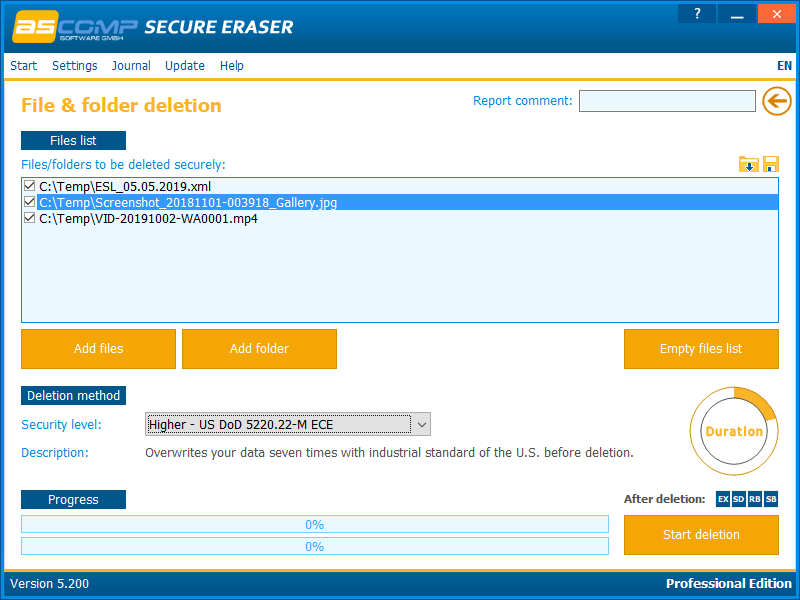The image size is (800, 600).
Task: Click inside the Report comment field
Action: 667,100
